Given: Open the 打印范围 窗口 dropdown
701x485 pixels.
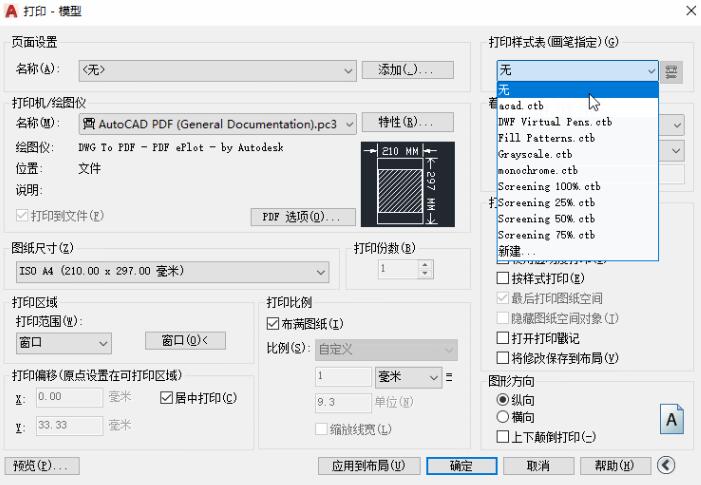Looking at the screenshot, I should click(x=63, y=343).
